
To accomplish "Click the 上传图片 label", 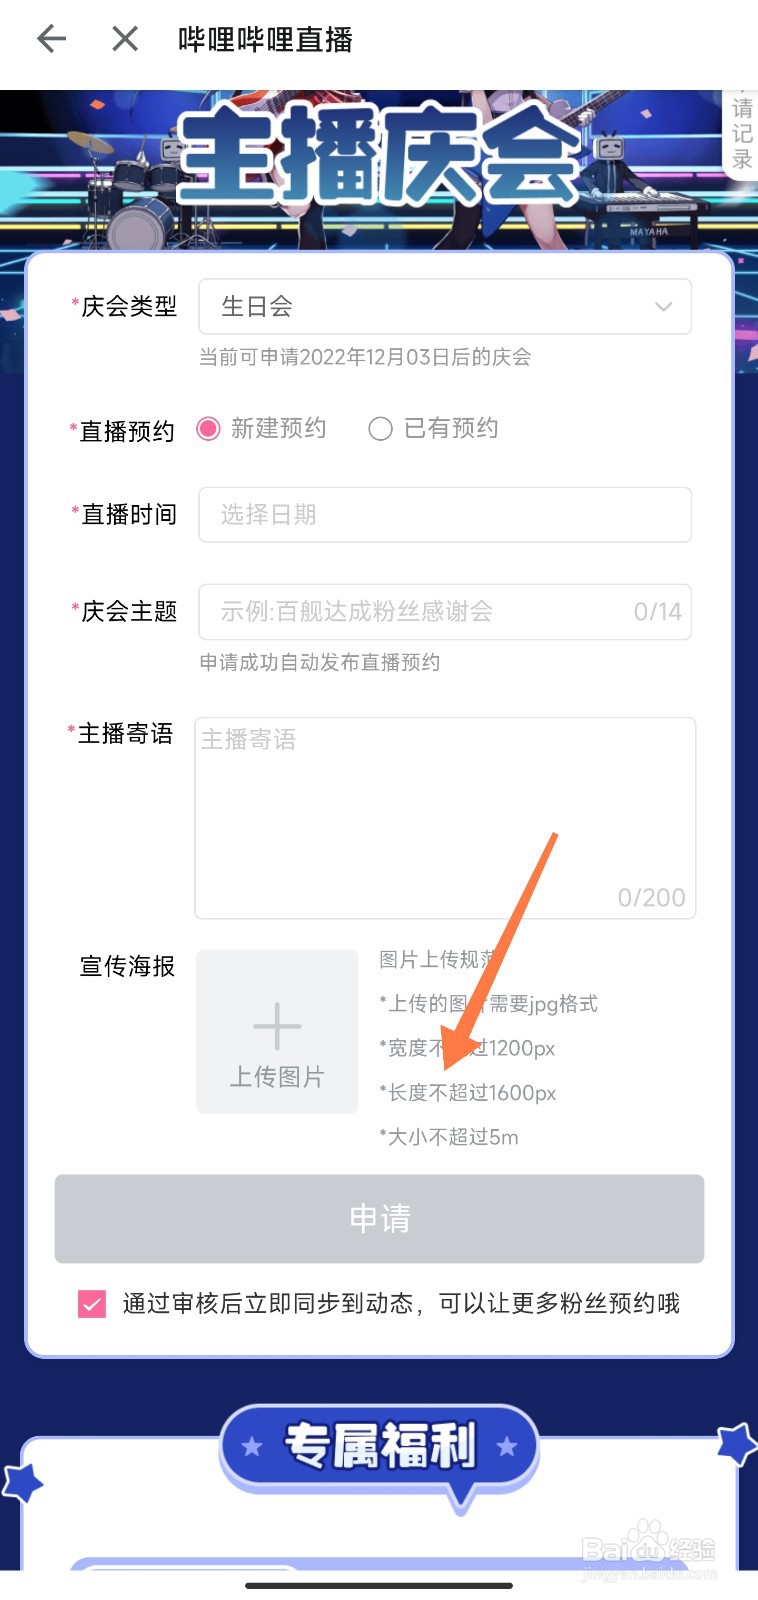I will 277,1077.
